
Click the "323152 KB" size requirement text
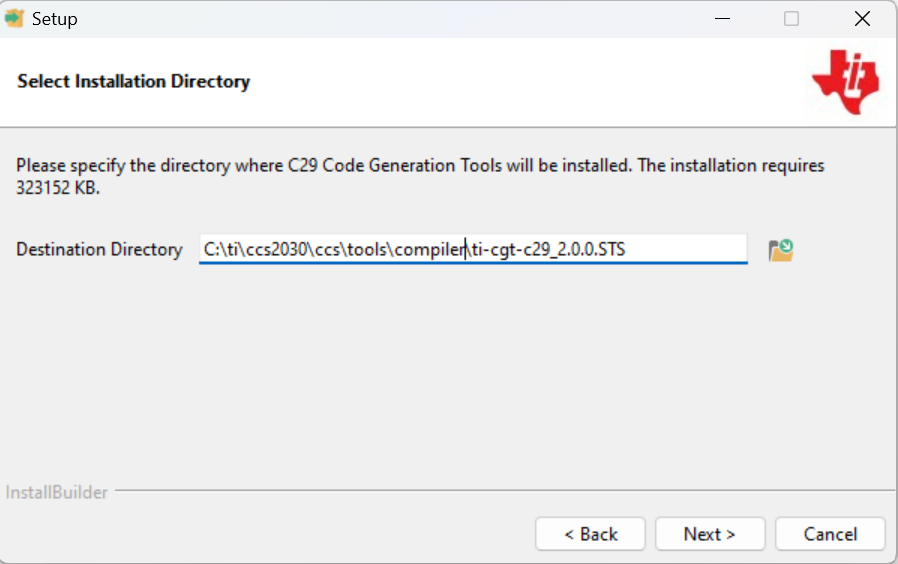tap(58, 187)
